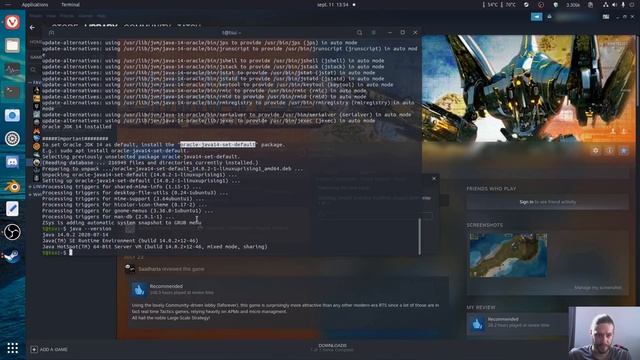Click the CPU temperature indicator in top panel
The height and width of the screenshot is (360, 640).
[x=491, y=5]
